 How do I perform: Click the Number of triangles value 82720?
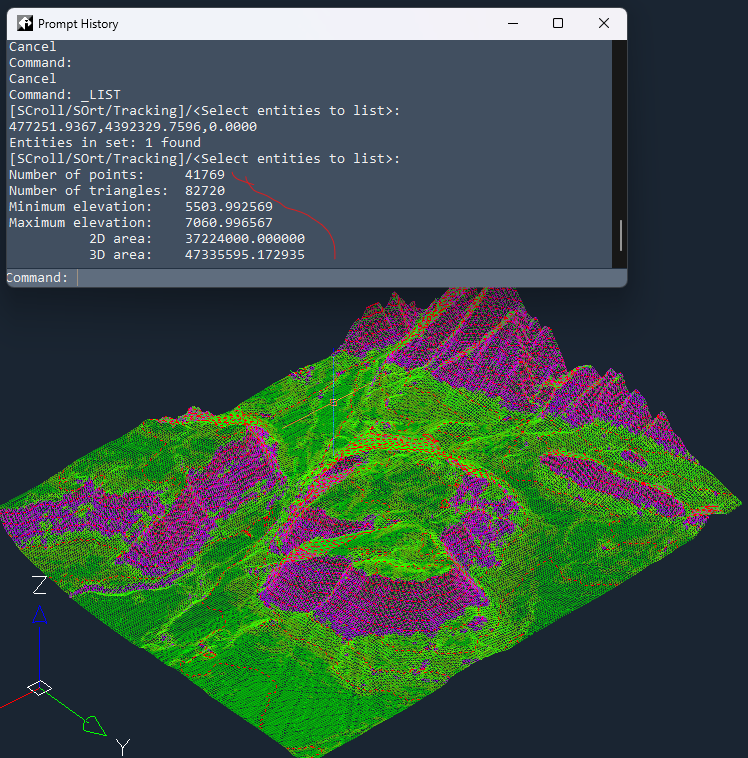pos(205,191)
